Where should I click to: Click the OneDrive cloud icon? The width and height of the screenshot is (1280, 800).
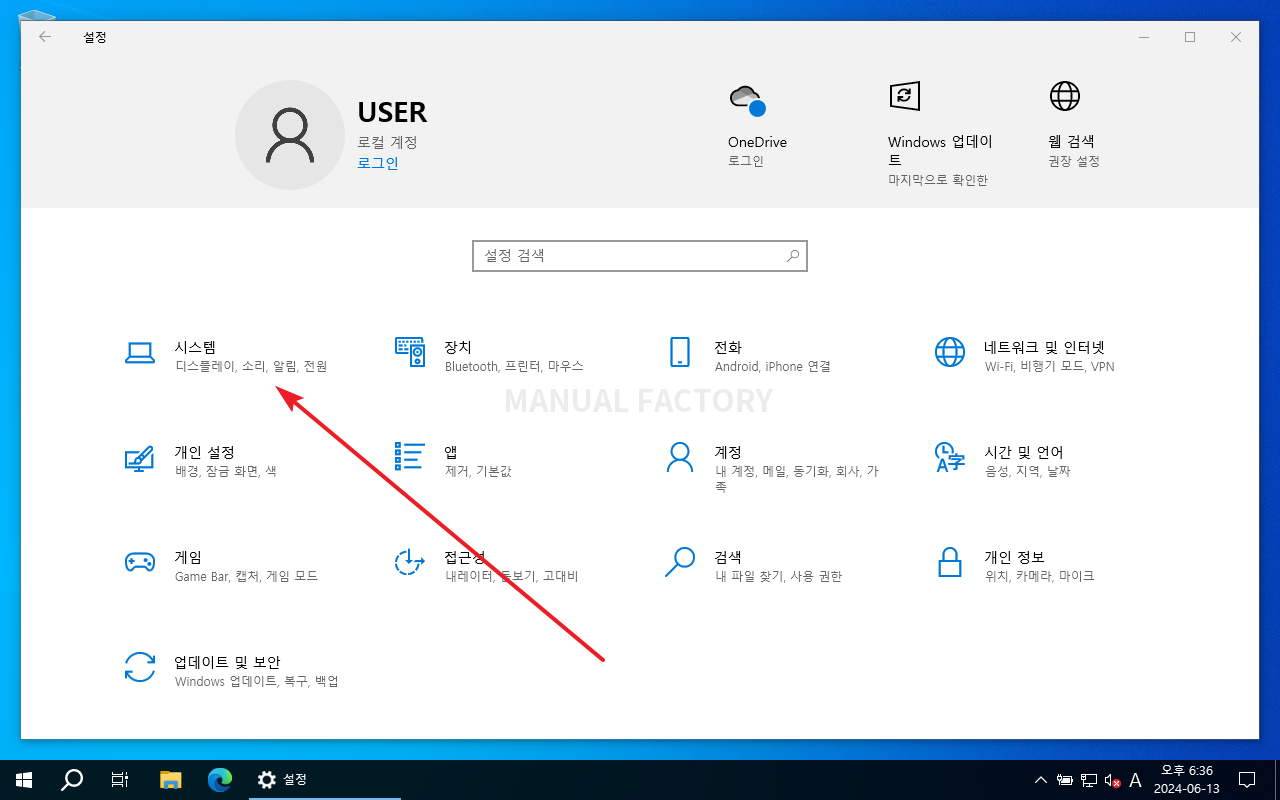(x=748, y=100)
